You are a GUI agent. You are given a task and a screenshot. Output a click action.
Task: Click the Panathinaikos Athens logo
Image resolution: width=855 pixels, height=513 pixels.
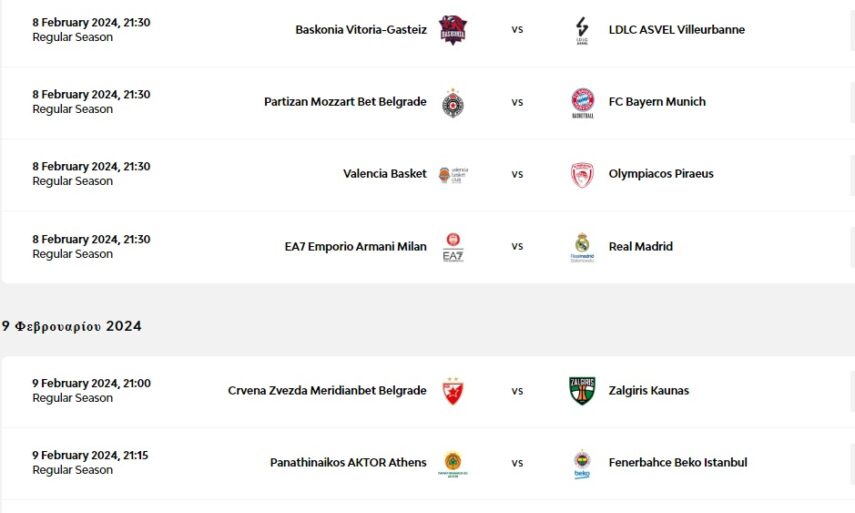453,463
